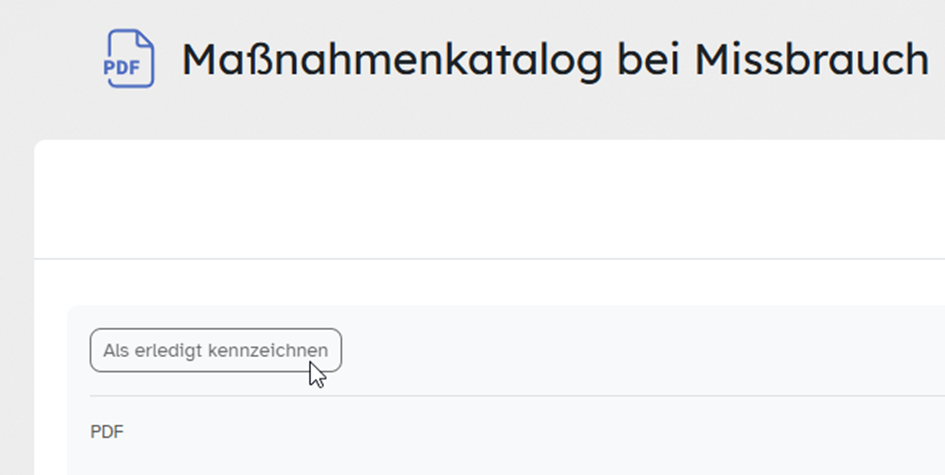Screen dimensions: 945x475
Task: Click the 'Maßnahmenkatalog bei Missbrauch' heading
Action: tap(555, 60)
